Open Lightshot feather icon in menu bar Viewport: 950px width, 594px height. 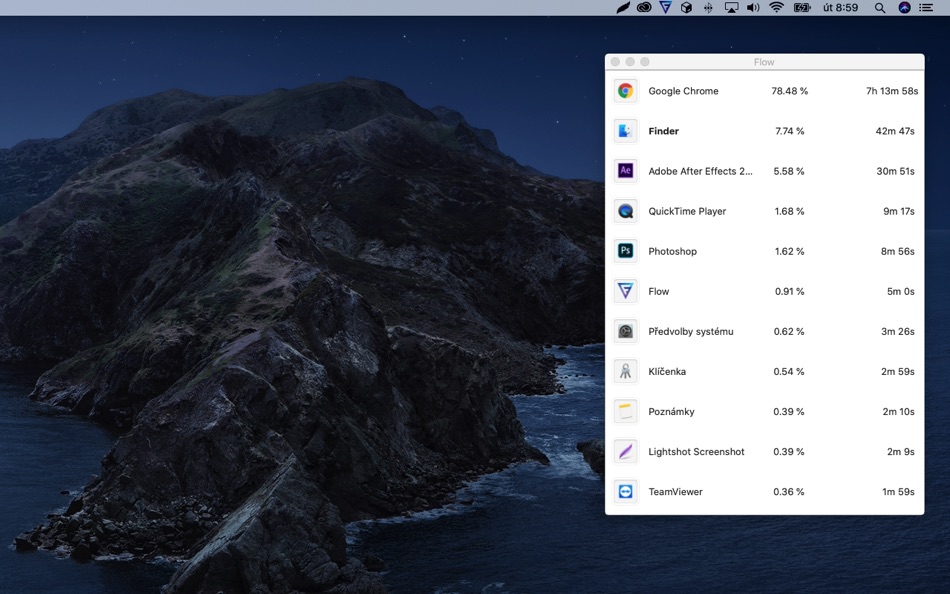[623, 8]
